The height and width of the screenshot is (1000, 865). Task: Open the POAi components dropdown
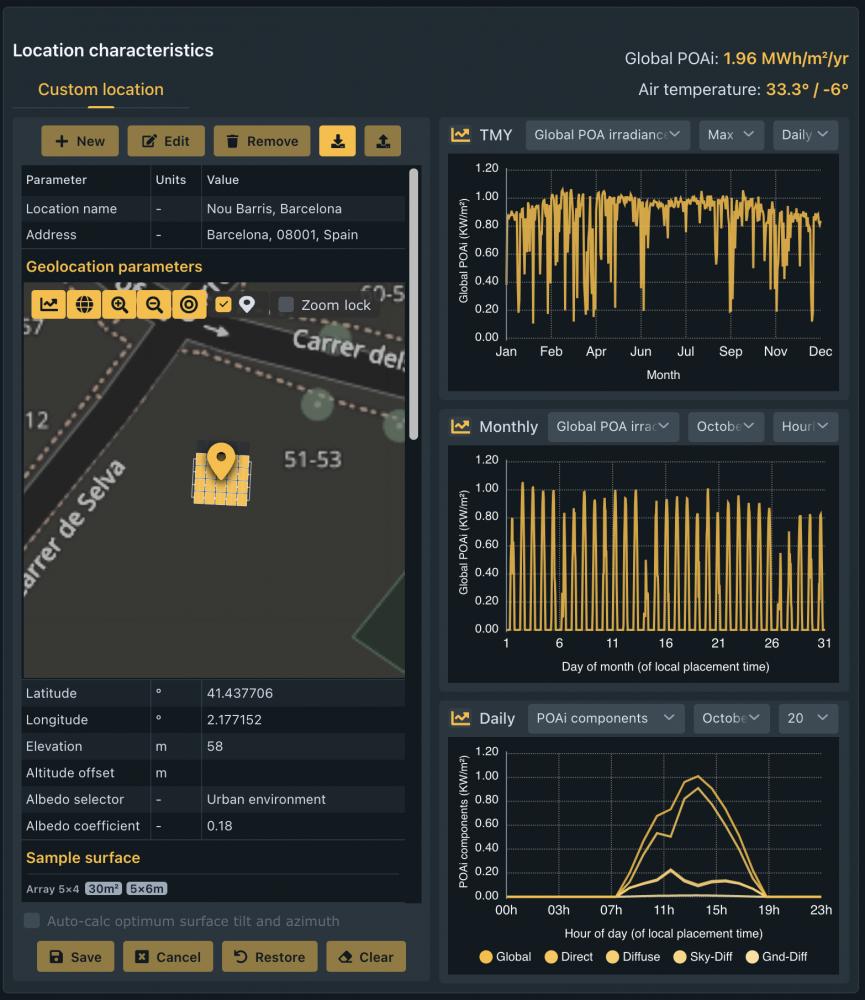point(606,718)
